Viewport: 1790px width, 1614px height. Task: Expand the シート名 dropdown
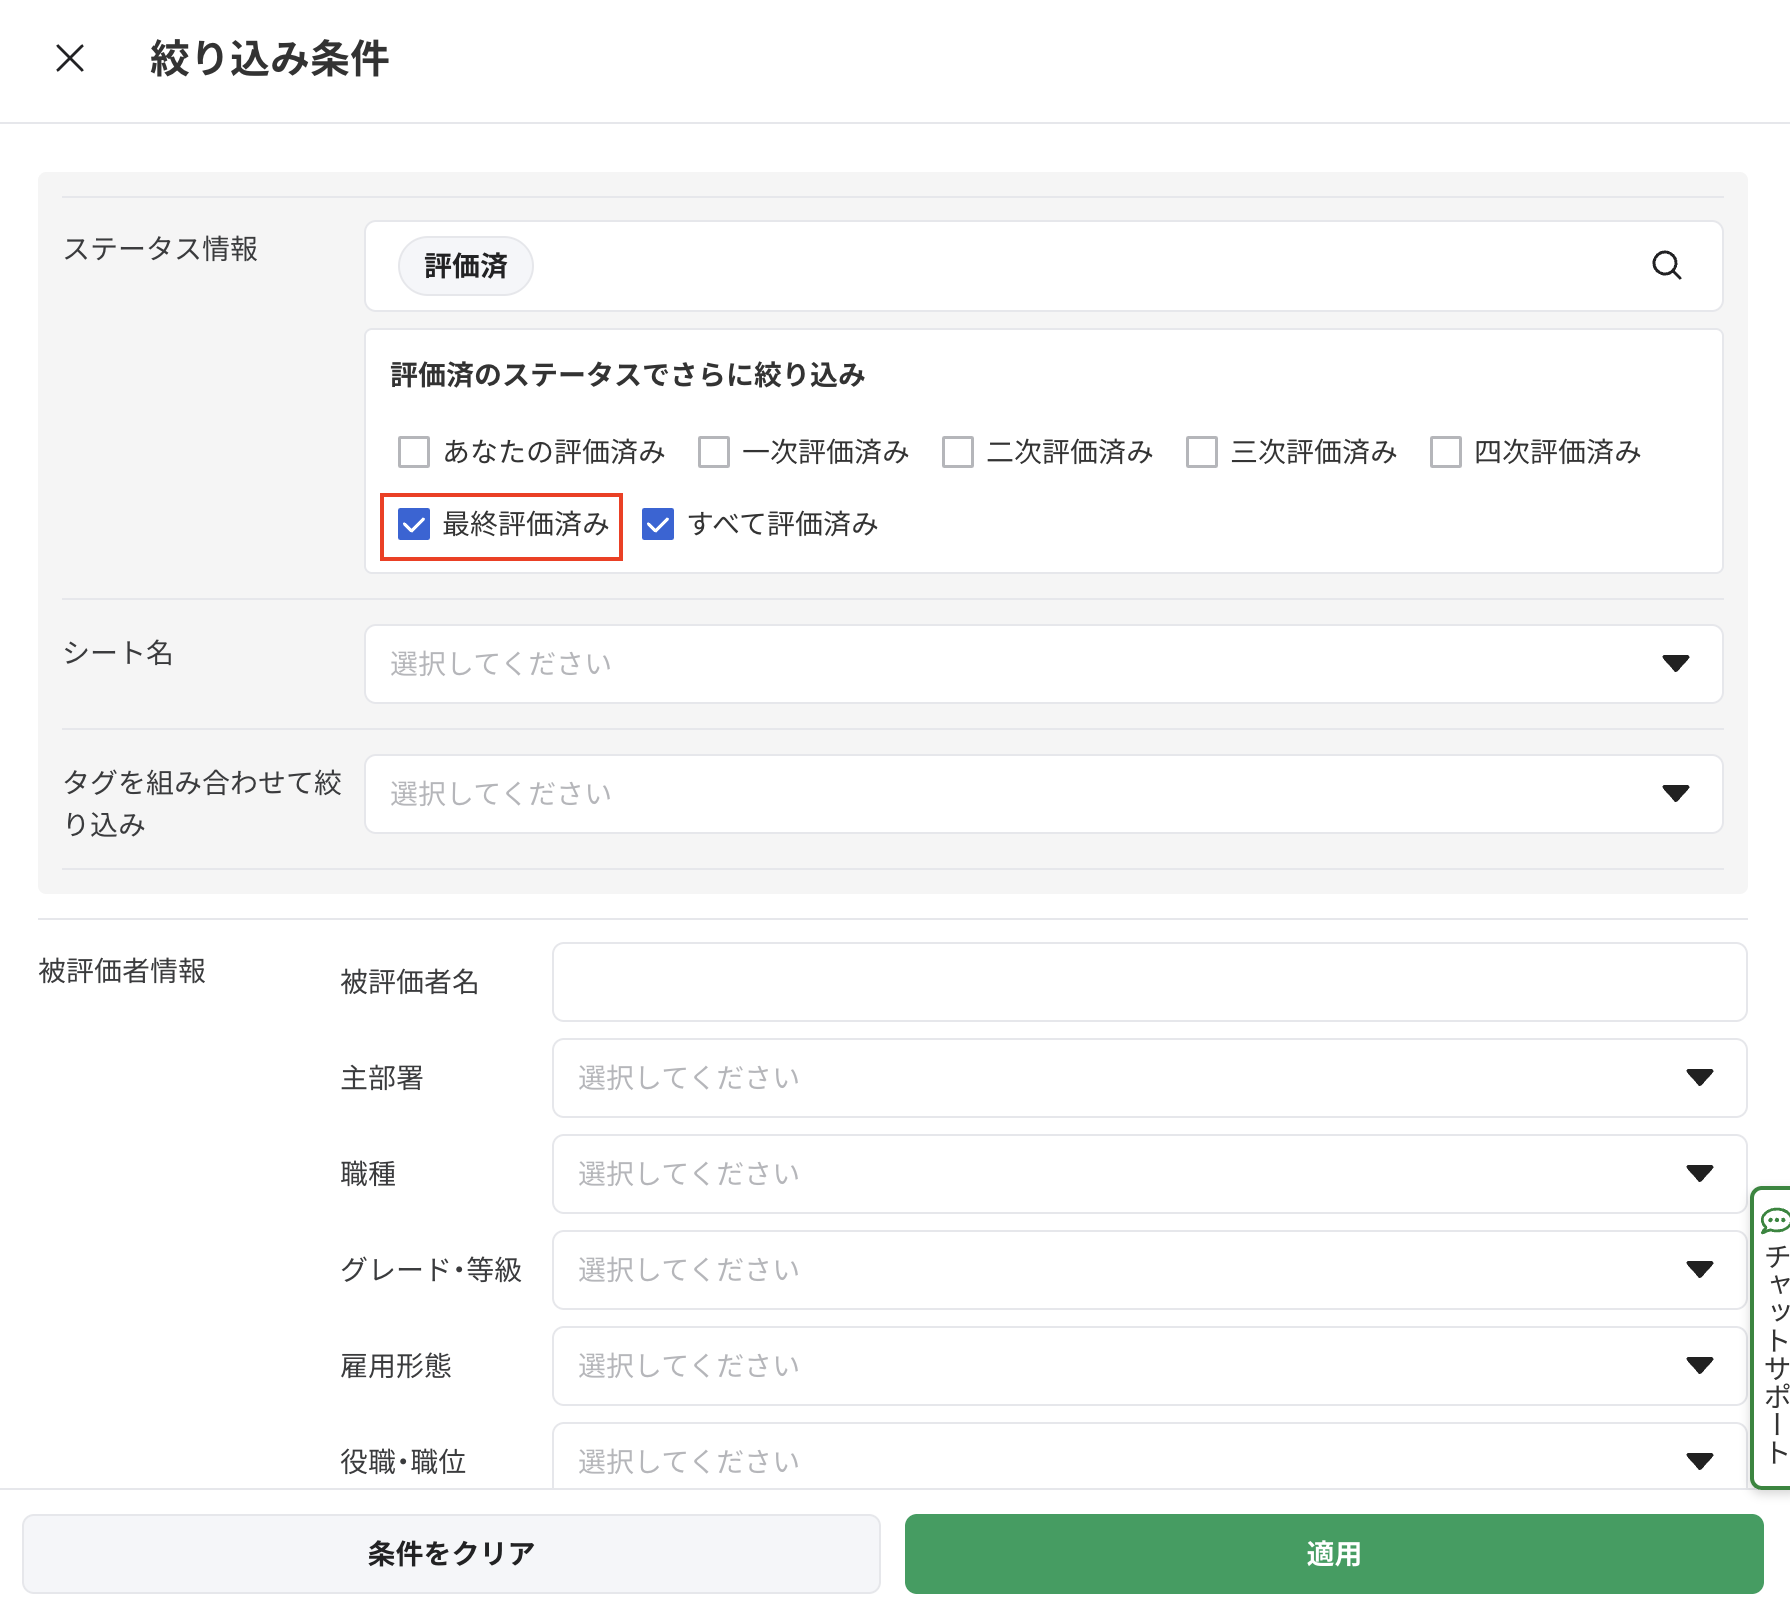(1043, 664)
